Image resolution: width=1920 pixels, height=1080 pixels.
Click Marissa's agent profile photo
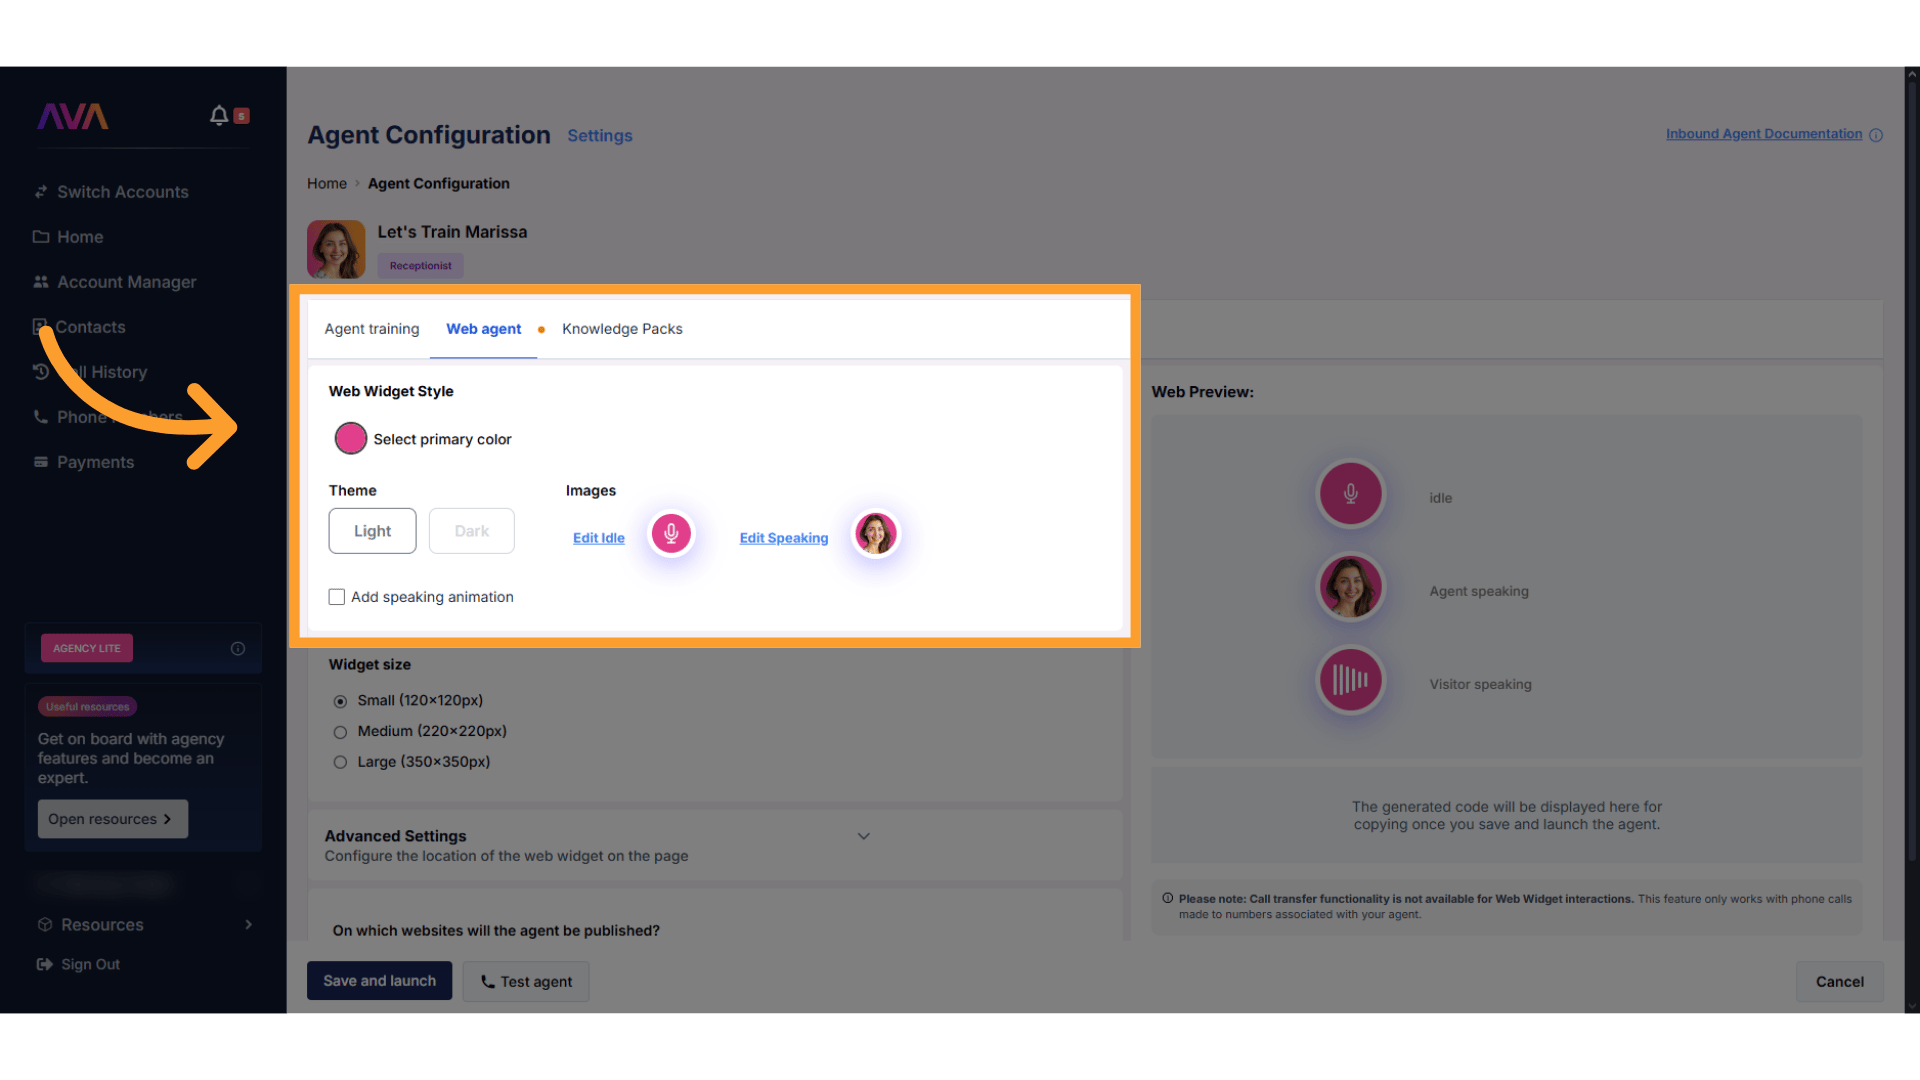[x=336, y=249]
